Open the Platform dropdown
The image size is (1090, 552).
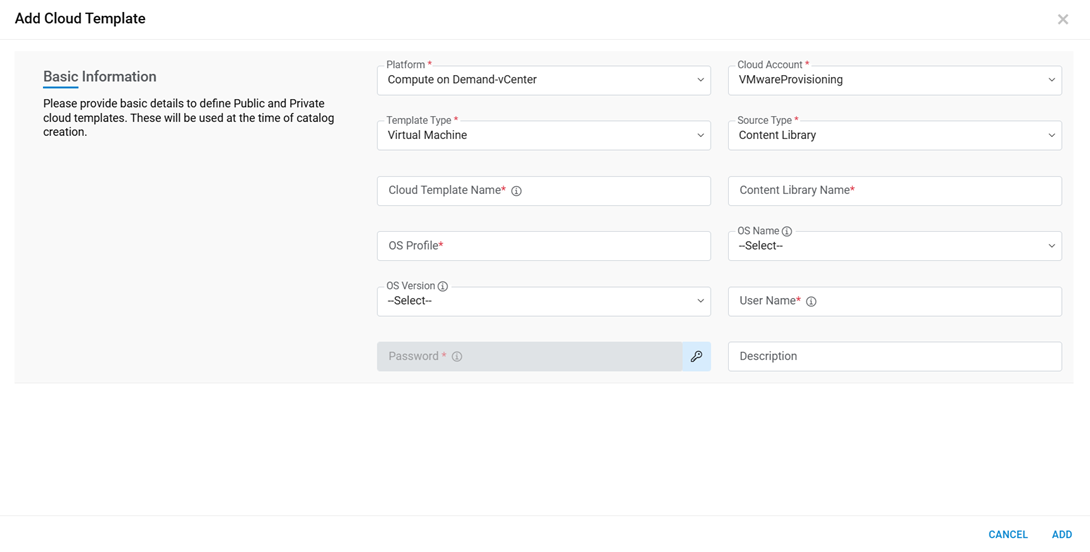click(544, 80)
